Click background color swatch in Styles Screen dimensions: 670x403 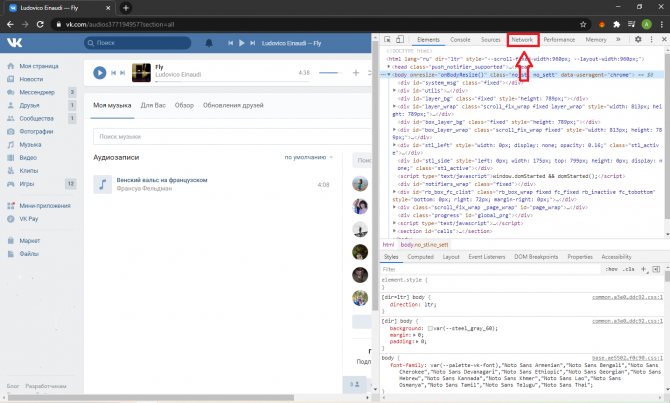click(x=429, y=328)
